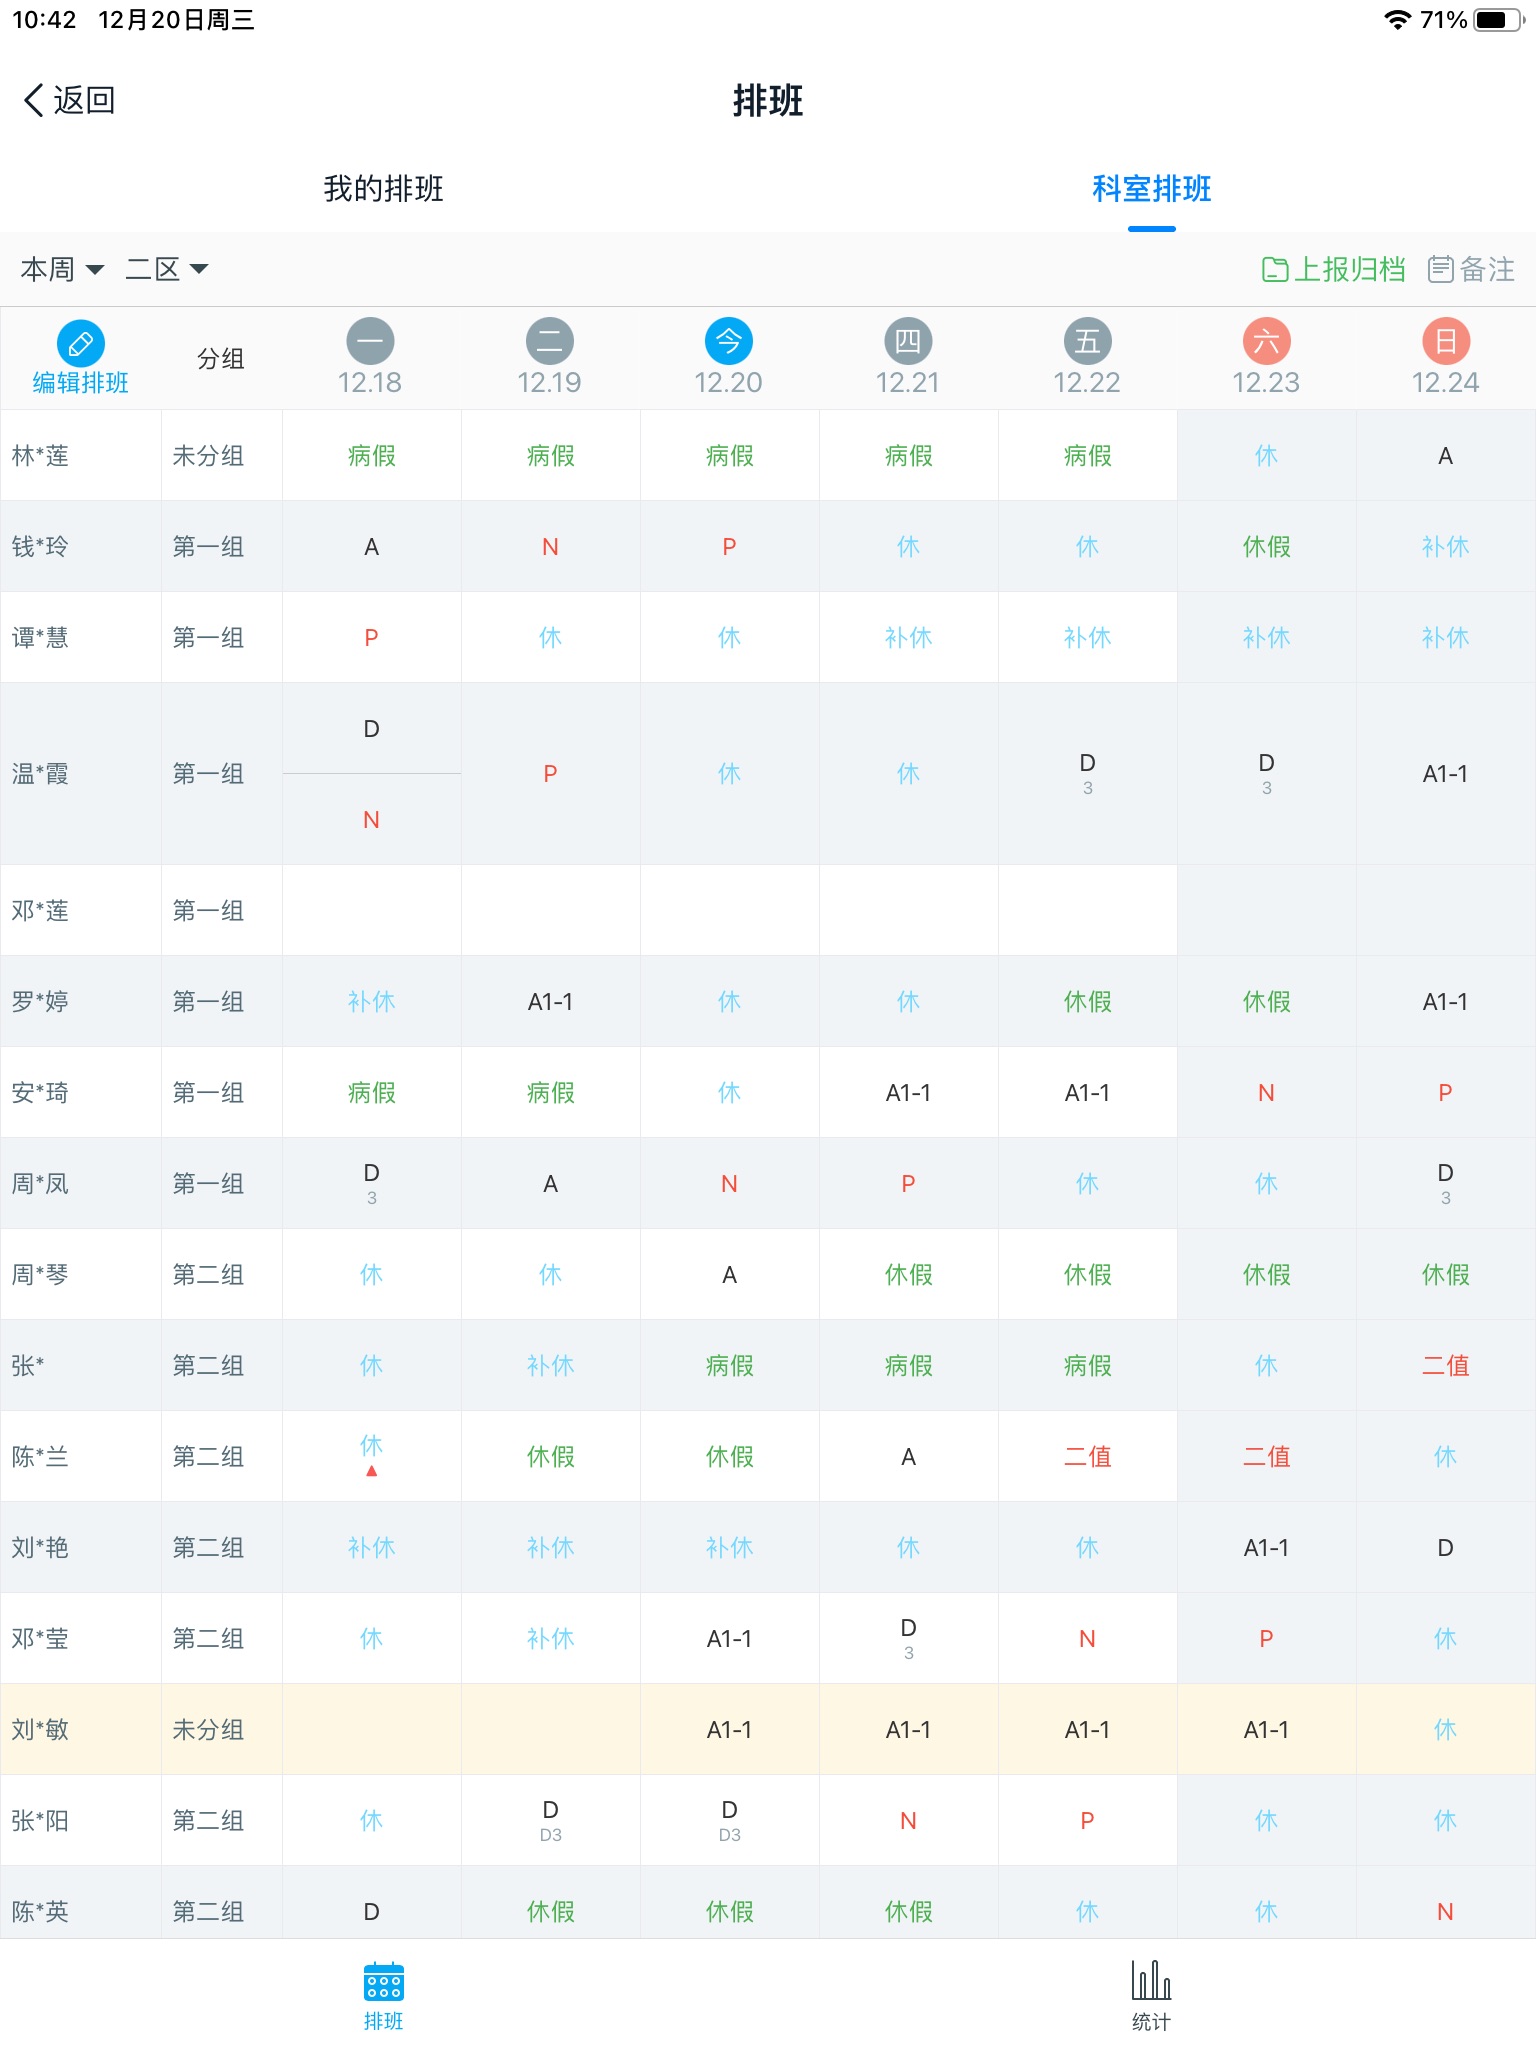Screen dimensions: 1536x2048
Task: Select 陈*英 name cell
Action: (81, 1903)
